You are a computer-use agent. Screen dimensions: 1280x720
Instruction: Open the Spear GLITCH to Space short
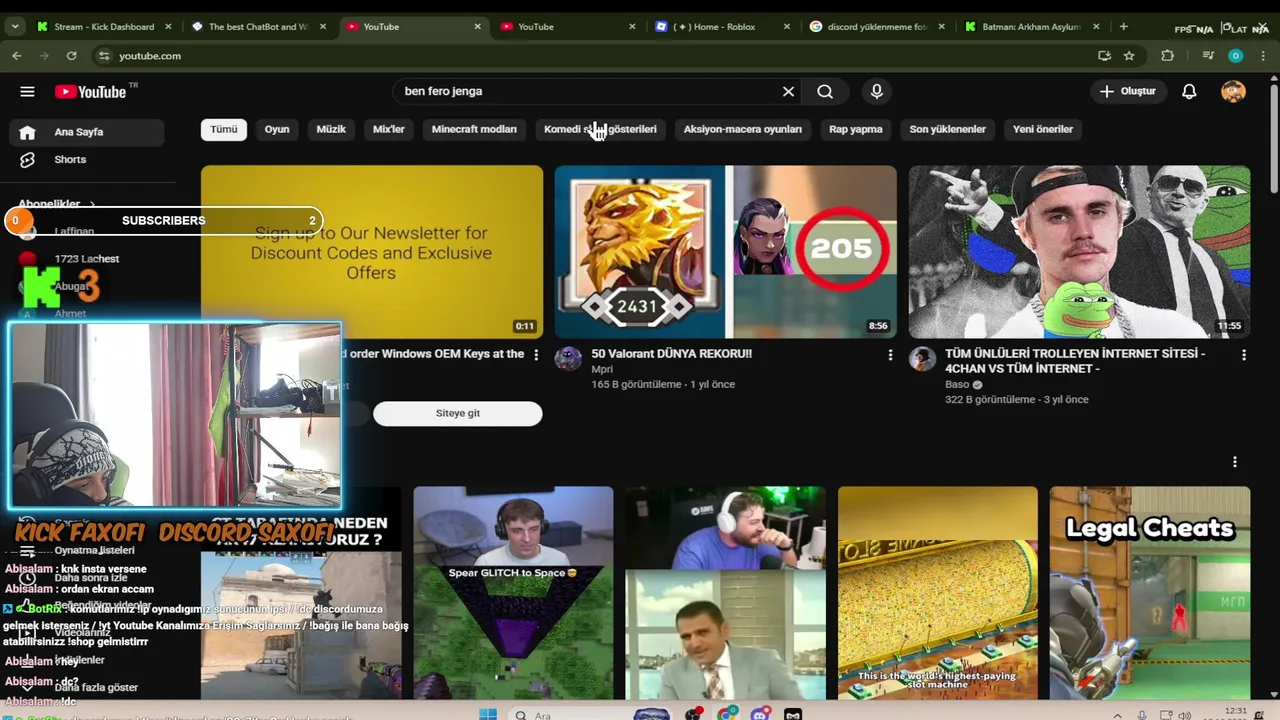click(x=513, y=593)
